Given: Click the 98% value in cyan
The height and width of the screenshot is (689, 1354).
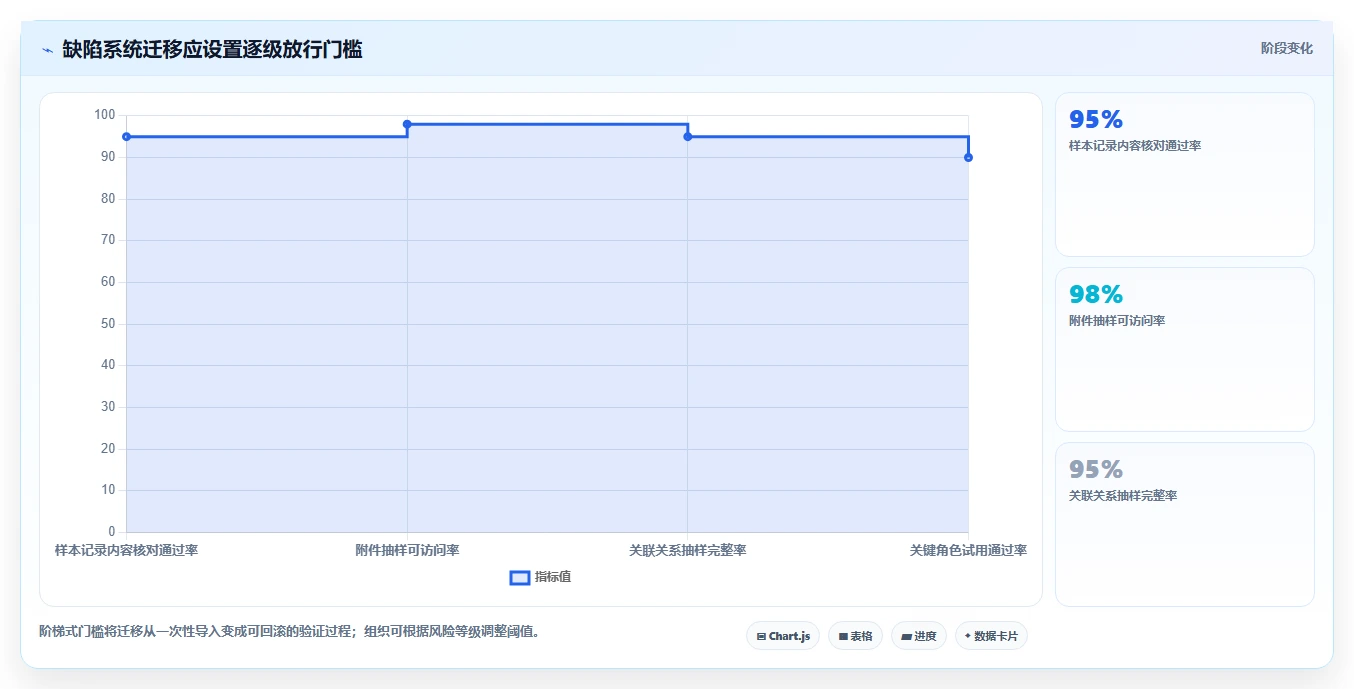Looking at the screenshot, I should point(1096,294).
